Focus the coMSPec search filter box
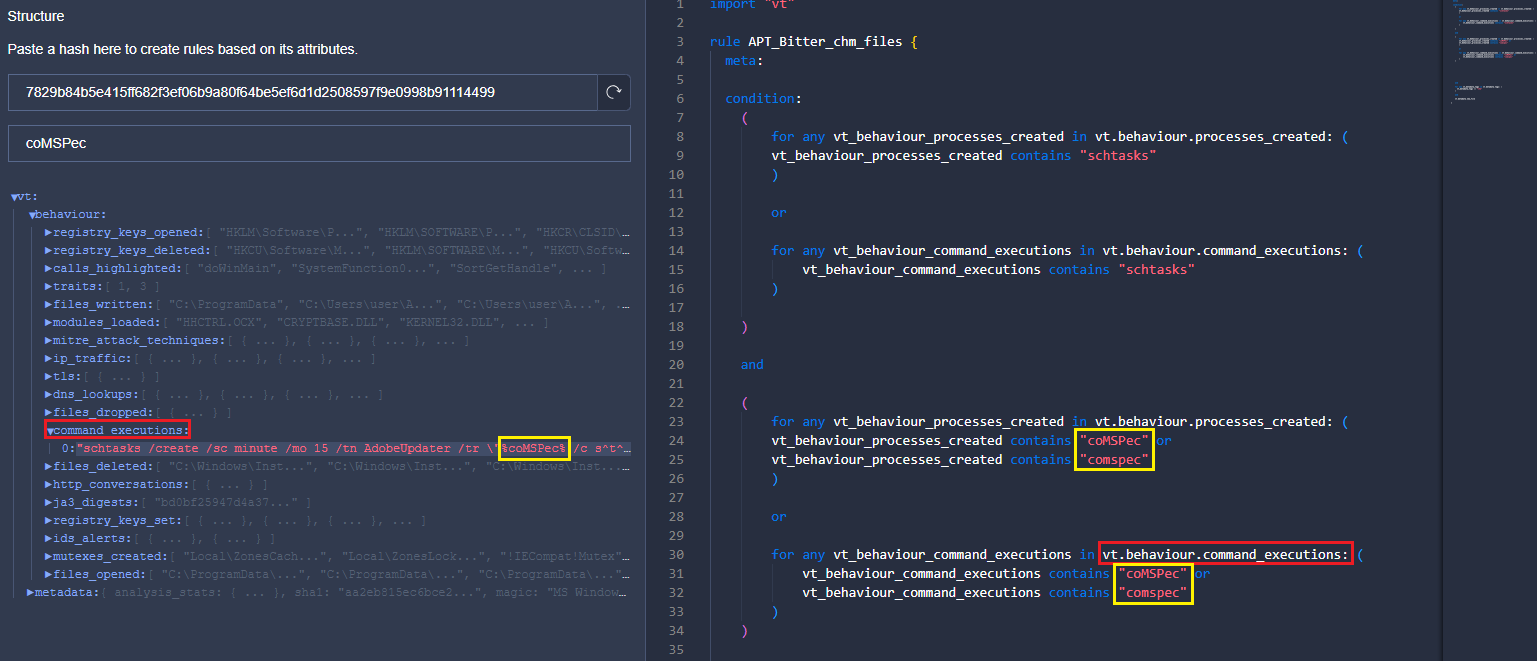This screenshot has height=661, width=1537. pos(318,143)
